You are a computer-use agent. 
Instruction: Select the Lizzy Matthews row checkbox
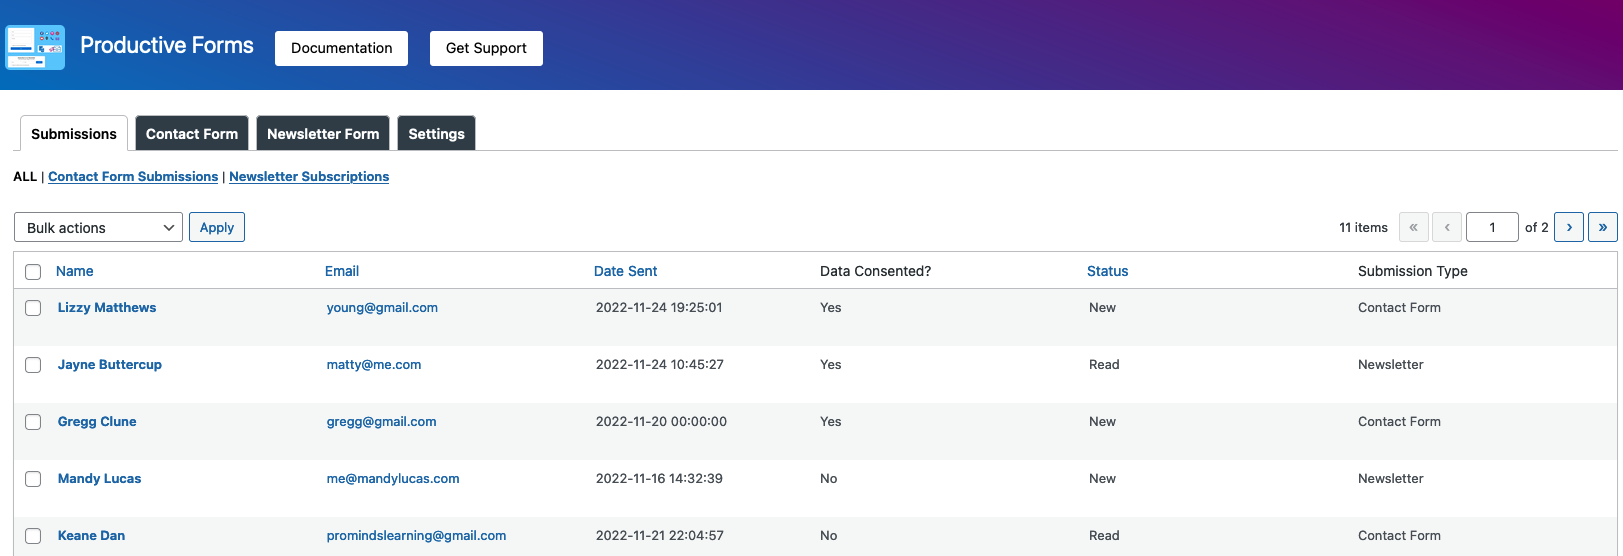pyautogui.click(x=33, y=308)
